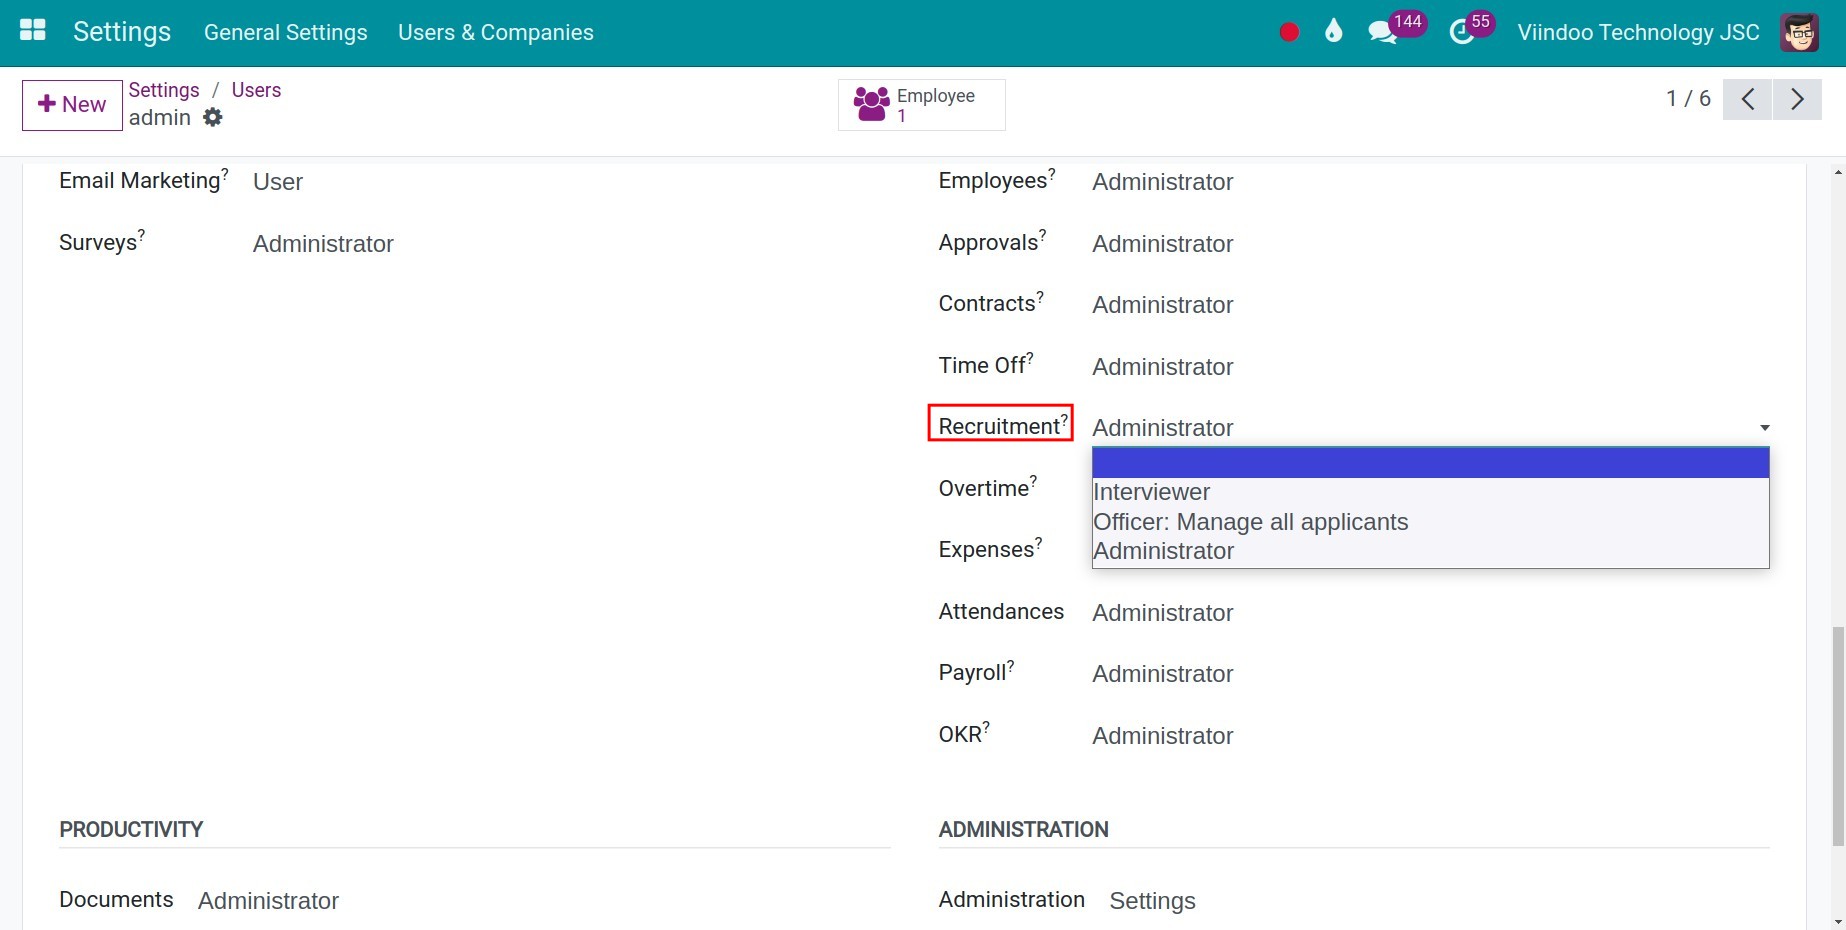Click the red recording dot icon
The width and height of the screenshot is (1846, 930).
(x=1289, y=32)
